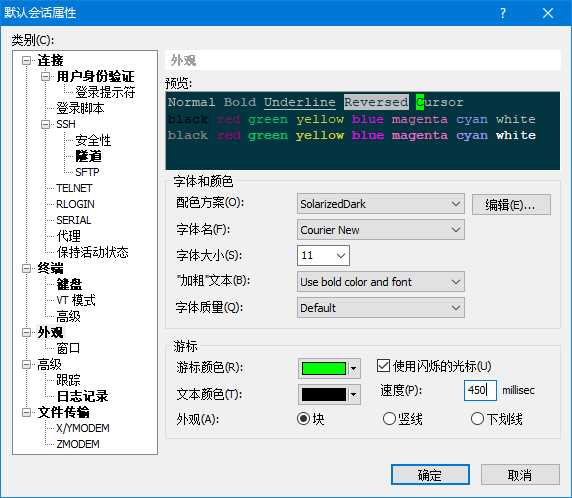Open the 配色方案 SolarizedDark dropdown
Image resolution: width=572 pixels, height=498 pixels.
[380, 204]
